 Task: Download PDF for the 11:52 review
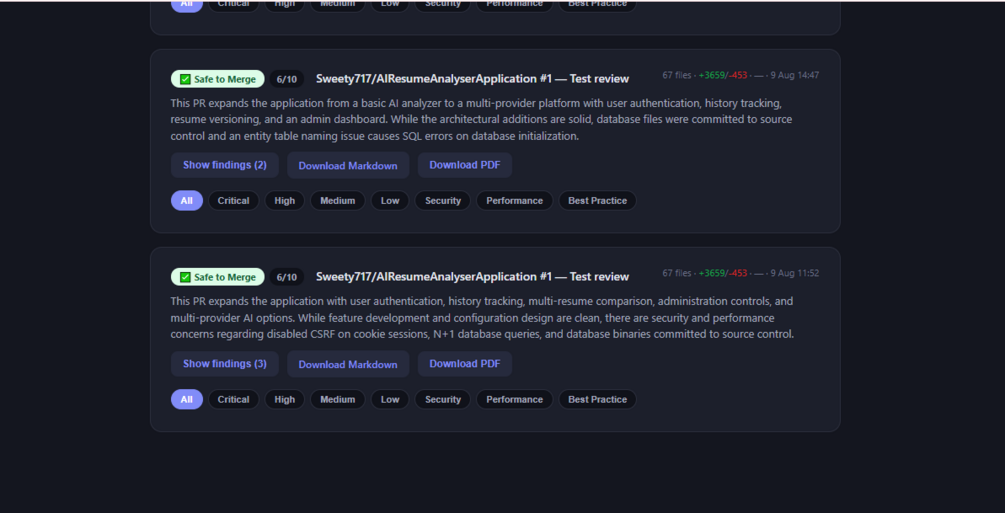pos(465,364)
